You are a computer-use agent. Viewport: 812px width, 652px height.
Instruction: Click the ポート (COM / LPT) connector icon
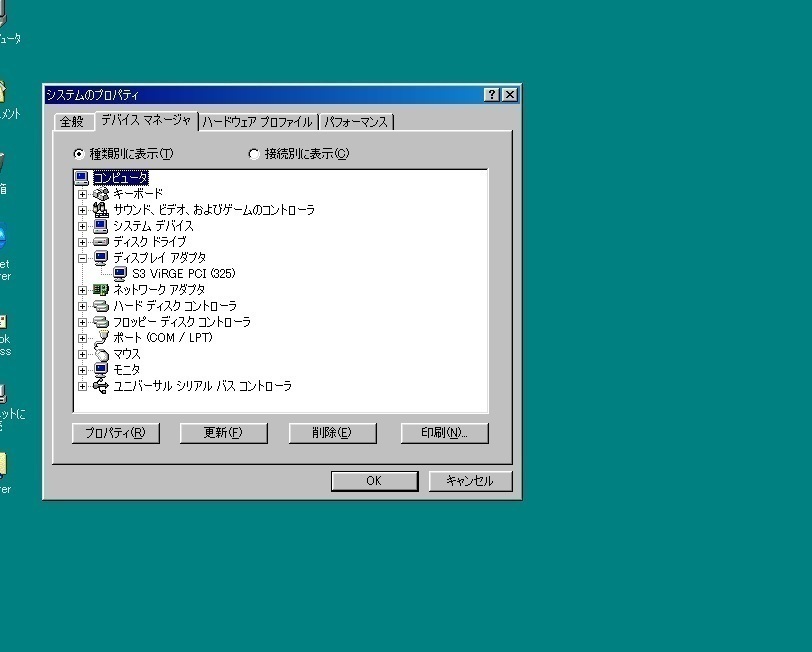coord(100,338)
